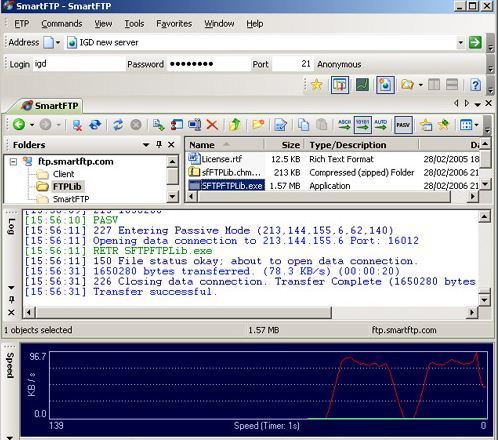498x440 pixels.
Task: Toggle AUTO transfer mode
Action: [381, 125]
